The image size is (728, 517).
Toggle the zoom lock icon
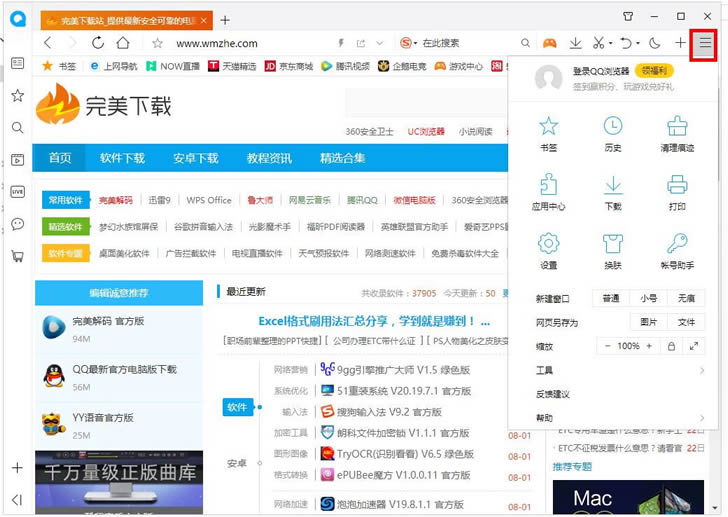click(671, 346)
